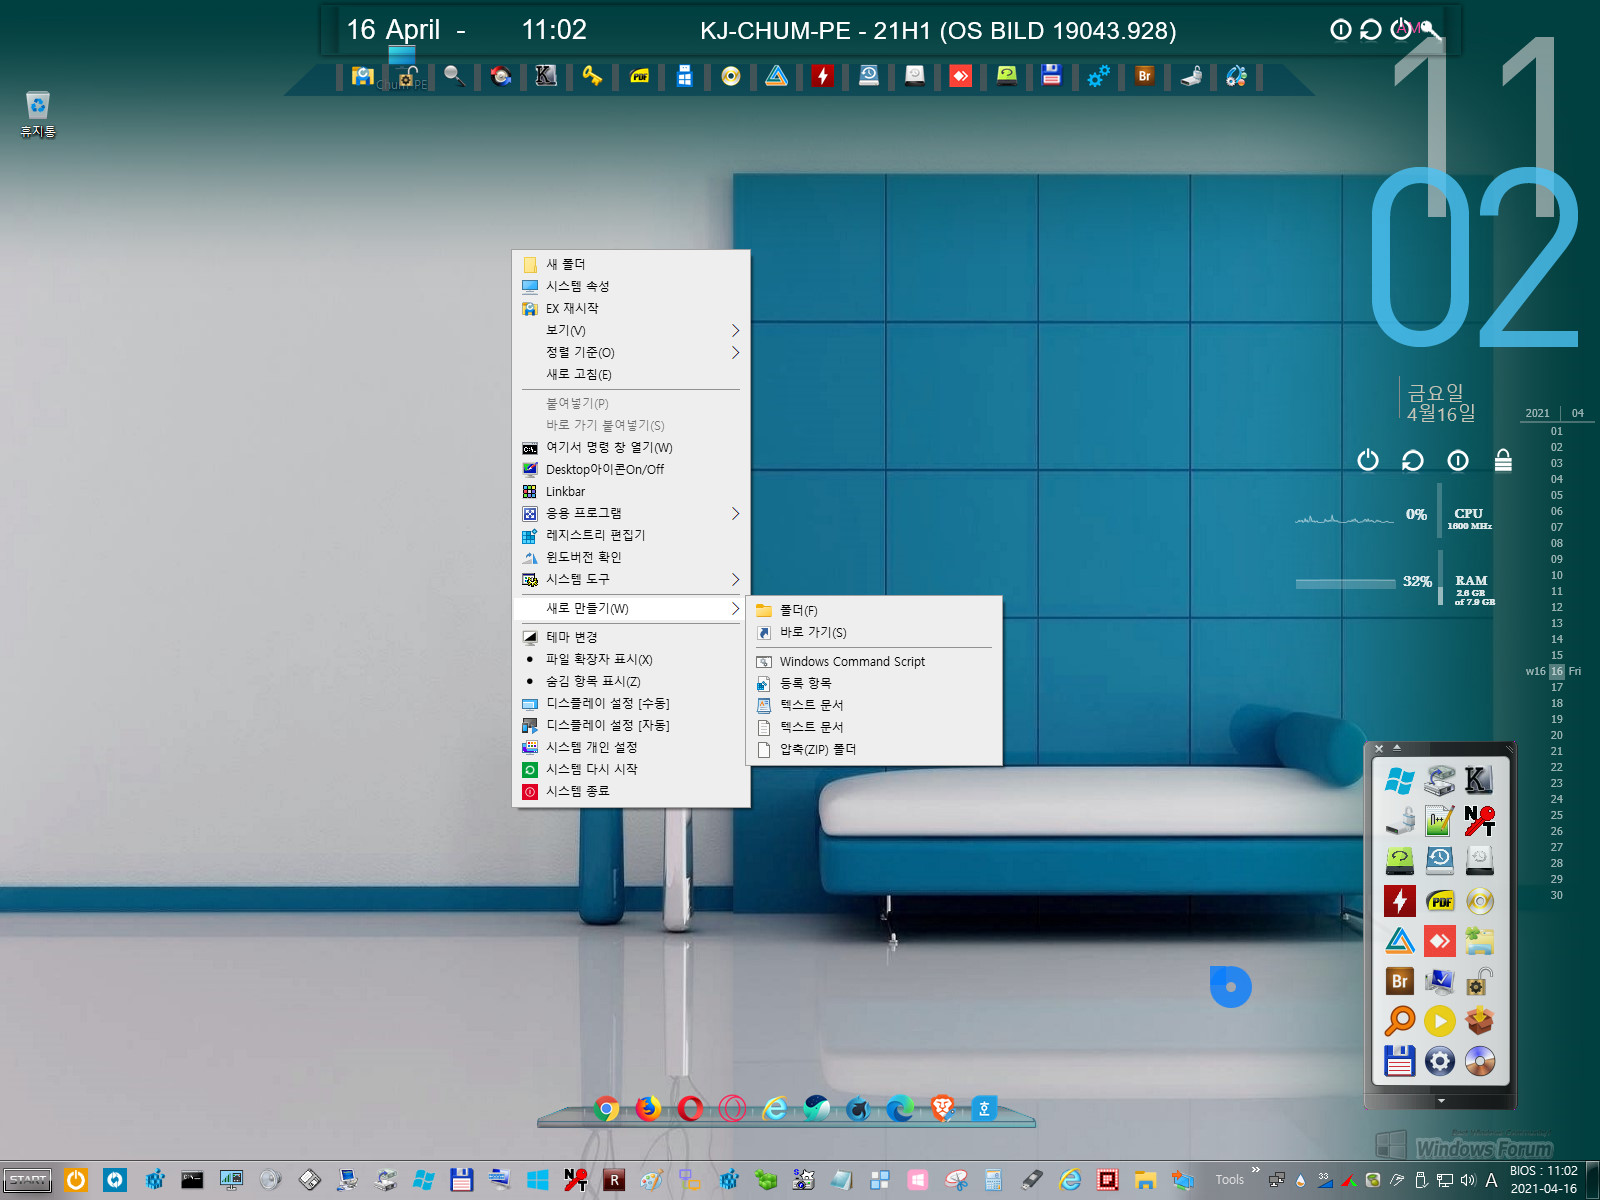Open 레지스트리 편집기 from context menu
Screen dimensions: 1600x1200
[x=631, y=535]
